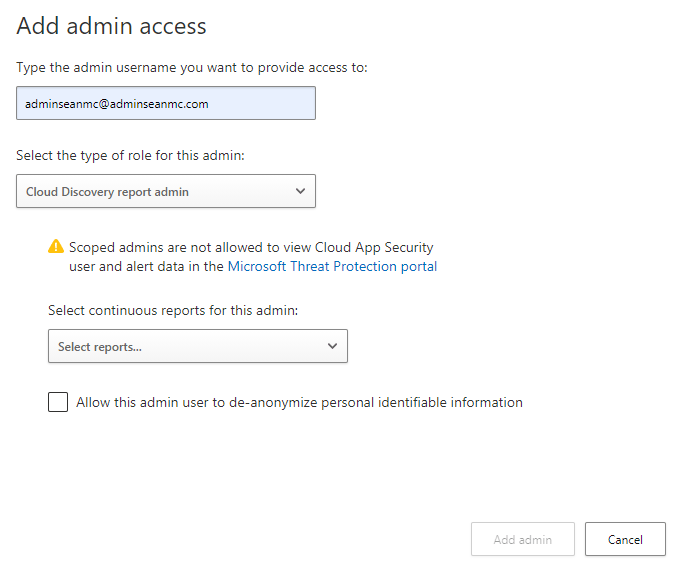
Task: Open the Microsoft Threat Protection portal link
Action: tap(332, 267)
